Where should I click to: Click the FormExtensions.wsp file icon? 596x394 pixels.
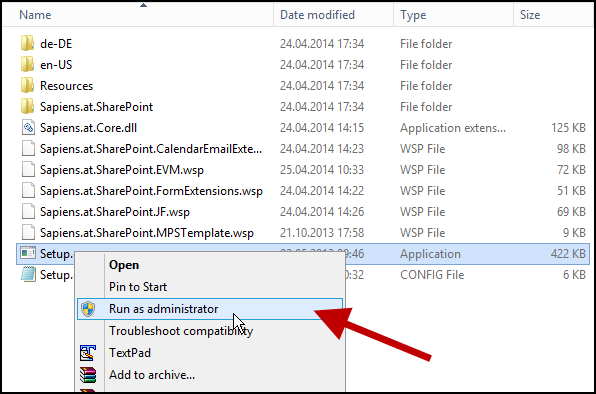pos(28,190)
